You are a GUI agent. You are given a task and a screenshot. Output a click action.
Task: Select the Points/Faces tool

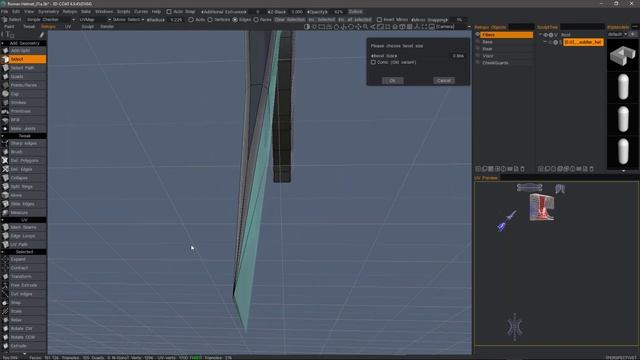point(24,85)
